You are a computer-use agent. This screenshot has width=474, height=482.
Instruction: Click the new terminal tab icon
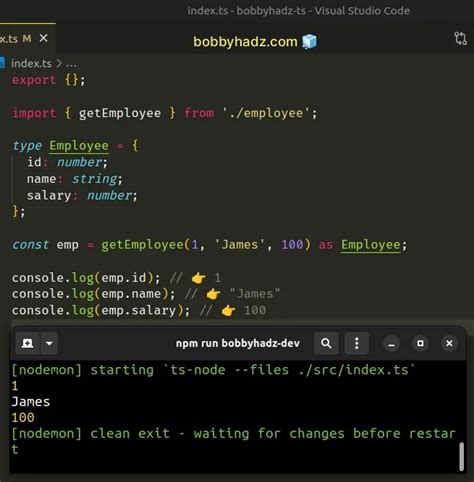point(27,343)
